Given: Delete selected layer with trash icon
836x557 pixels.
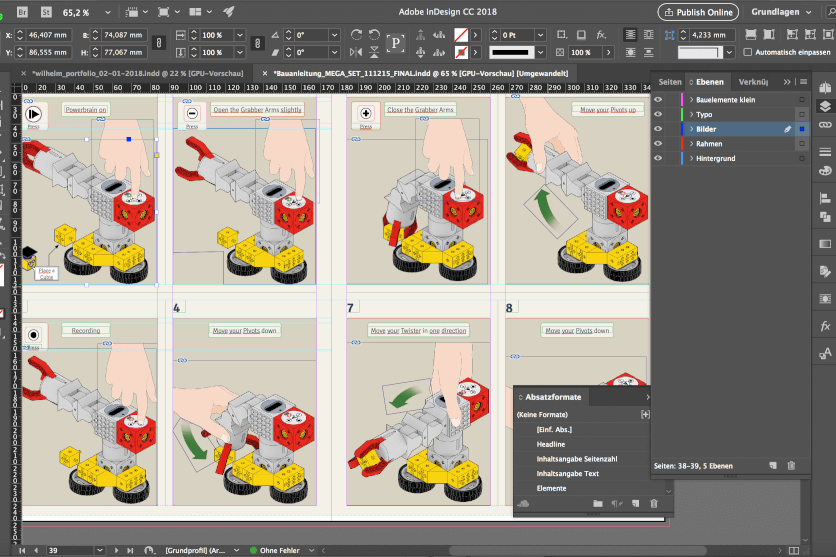Looking at the screenshot, I should (790, 466).
